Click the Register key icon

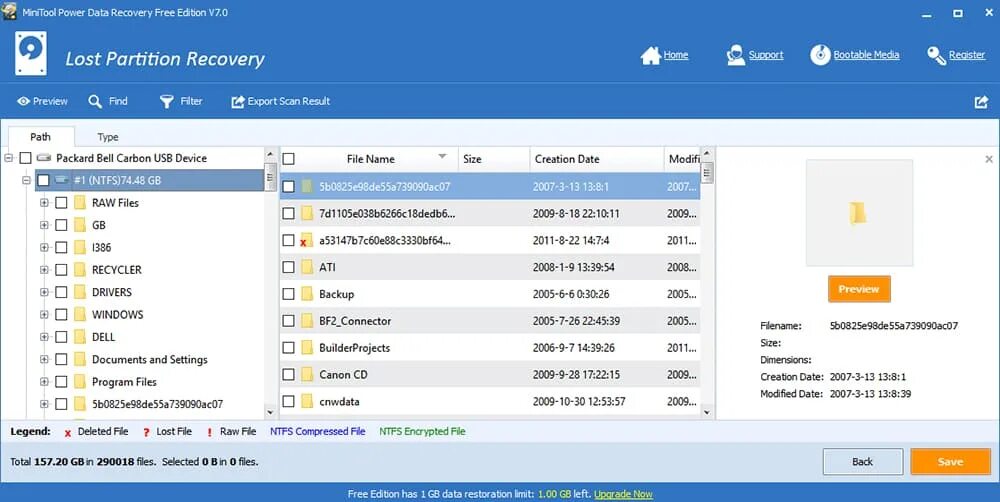pyautogui.click(x=936, y=55)
